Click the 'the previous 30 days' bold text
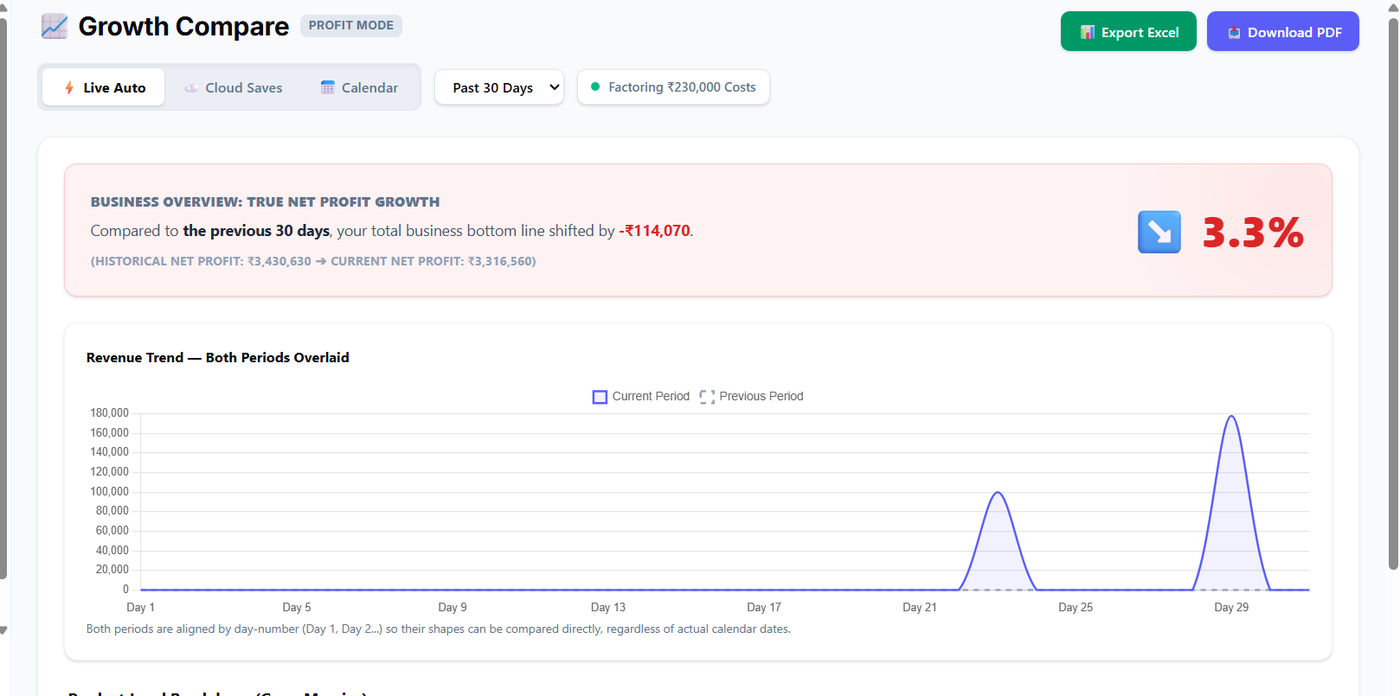The image size is (1400, 696). (256, 231)
